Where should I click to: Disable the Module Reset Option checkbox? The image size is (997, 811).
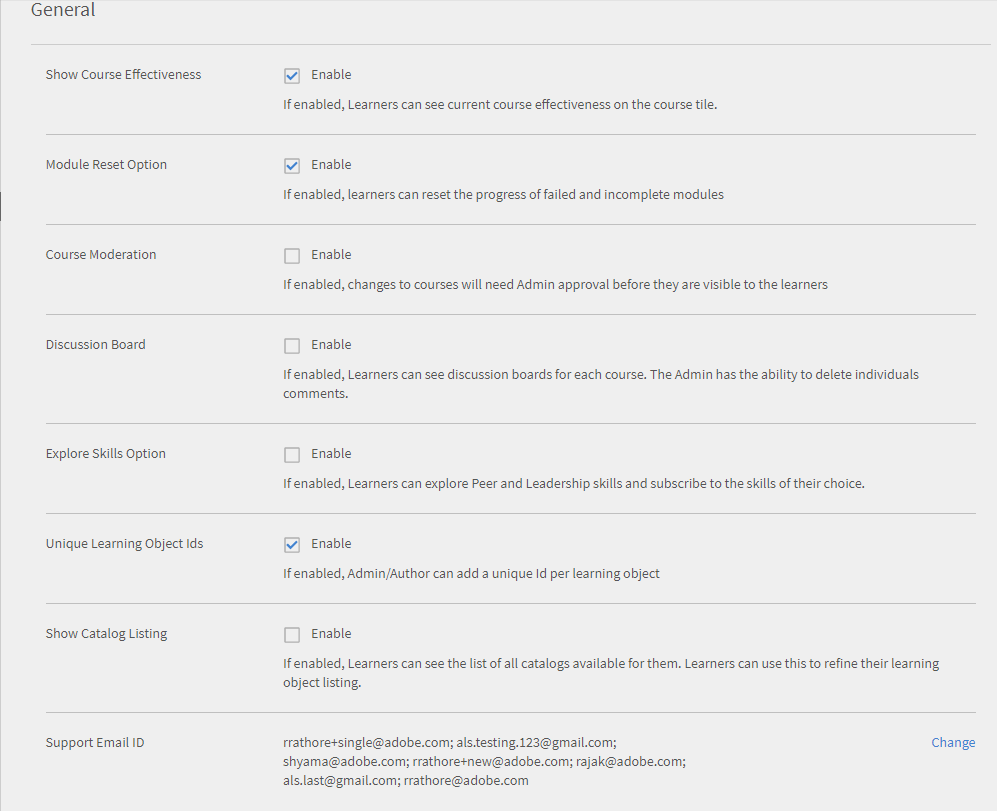(x=292, y=165)
